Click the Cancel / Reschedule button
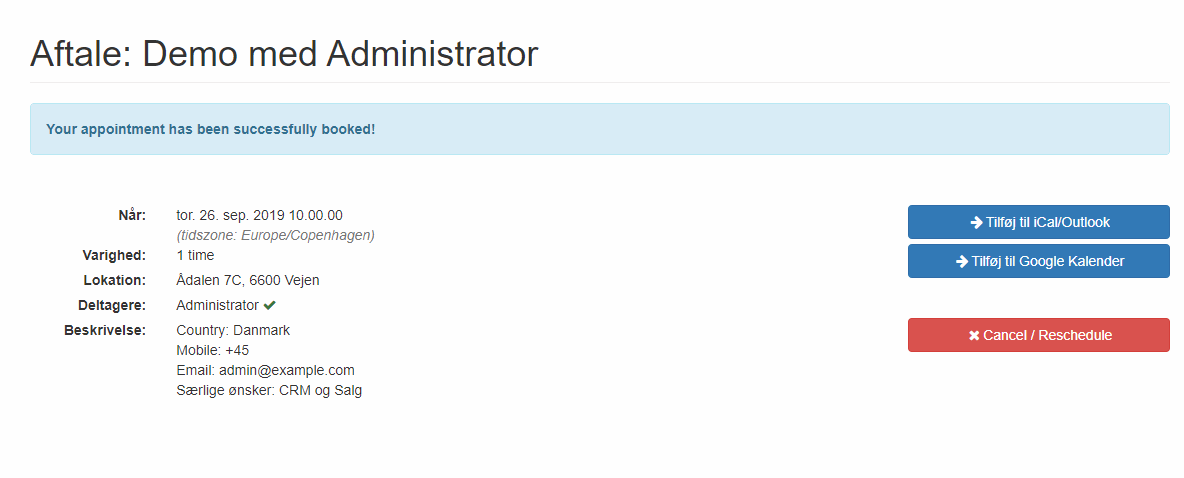 point(1038,335)
